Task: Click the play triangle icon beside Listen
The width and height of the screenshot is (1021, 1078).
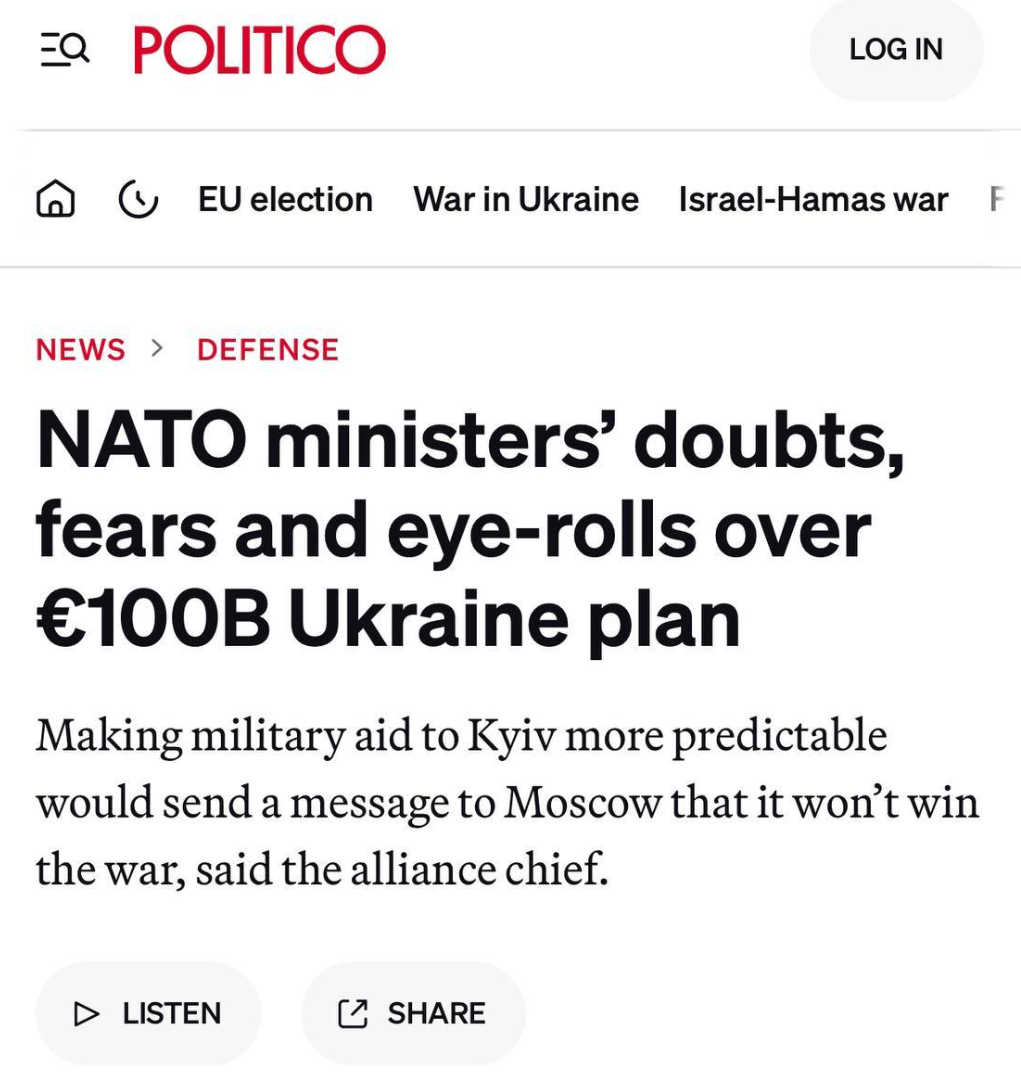Action: point(87,1014)
